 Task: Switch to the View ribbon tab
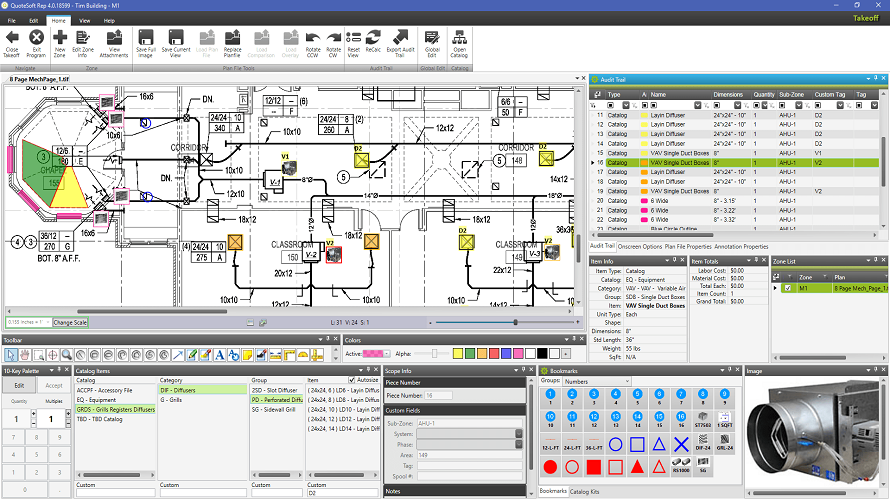84,20
